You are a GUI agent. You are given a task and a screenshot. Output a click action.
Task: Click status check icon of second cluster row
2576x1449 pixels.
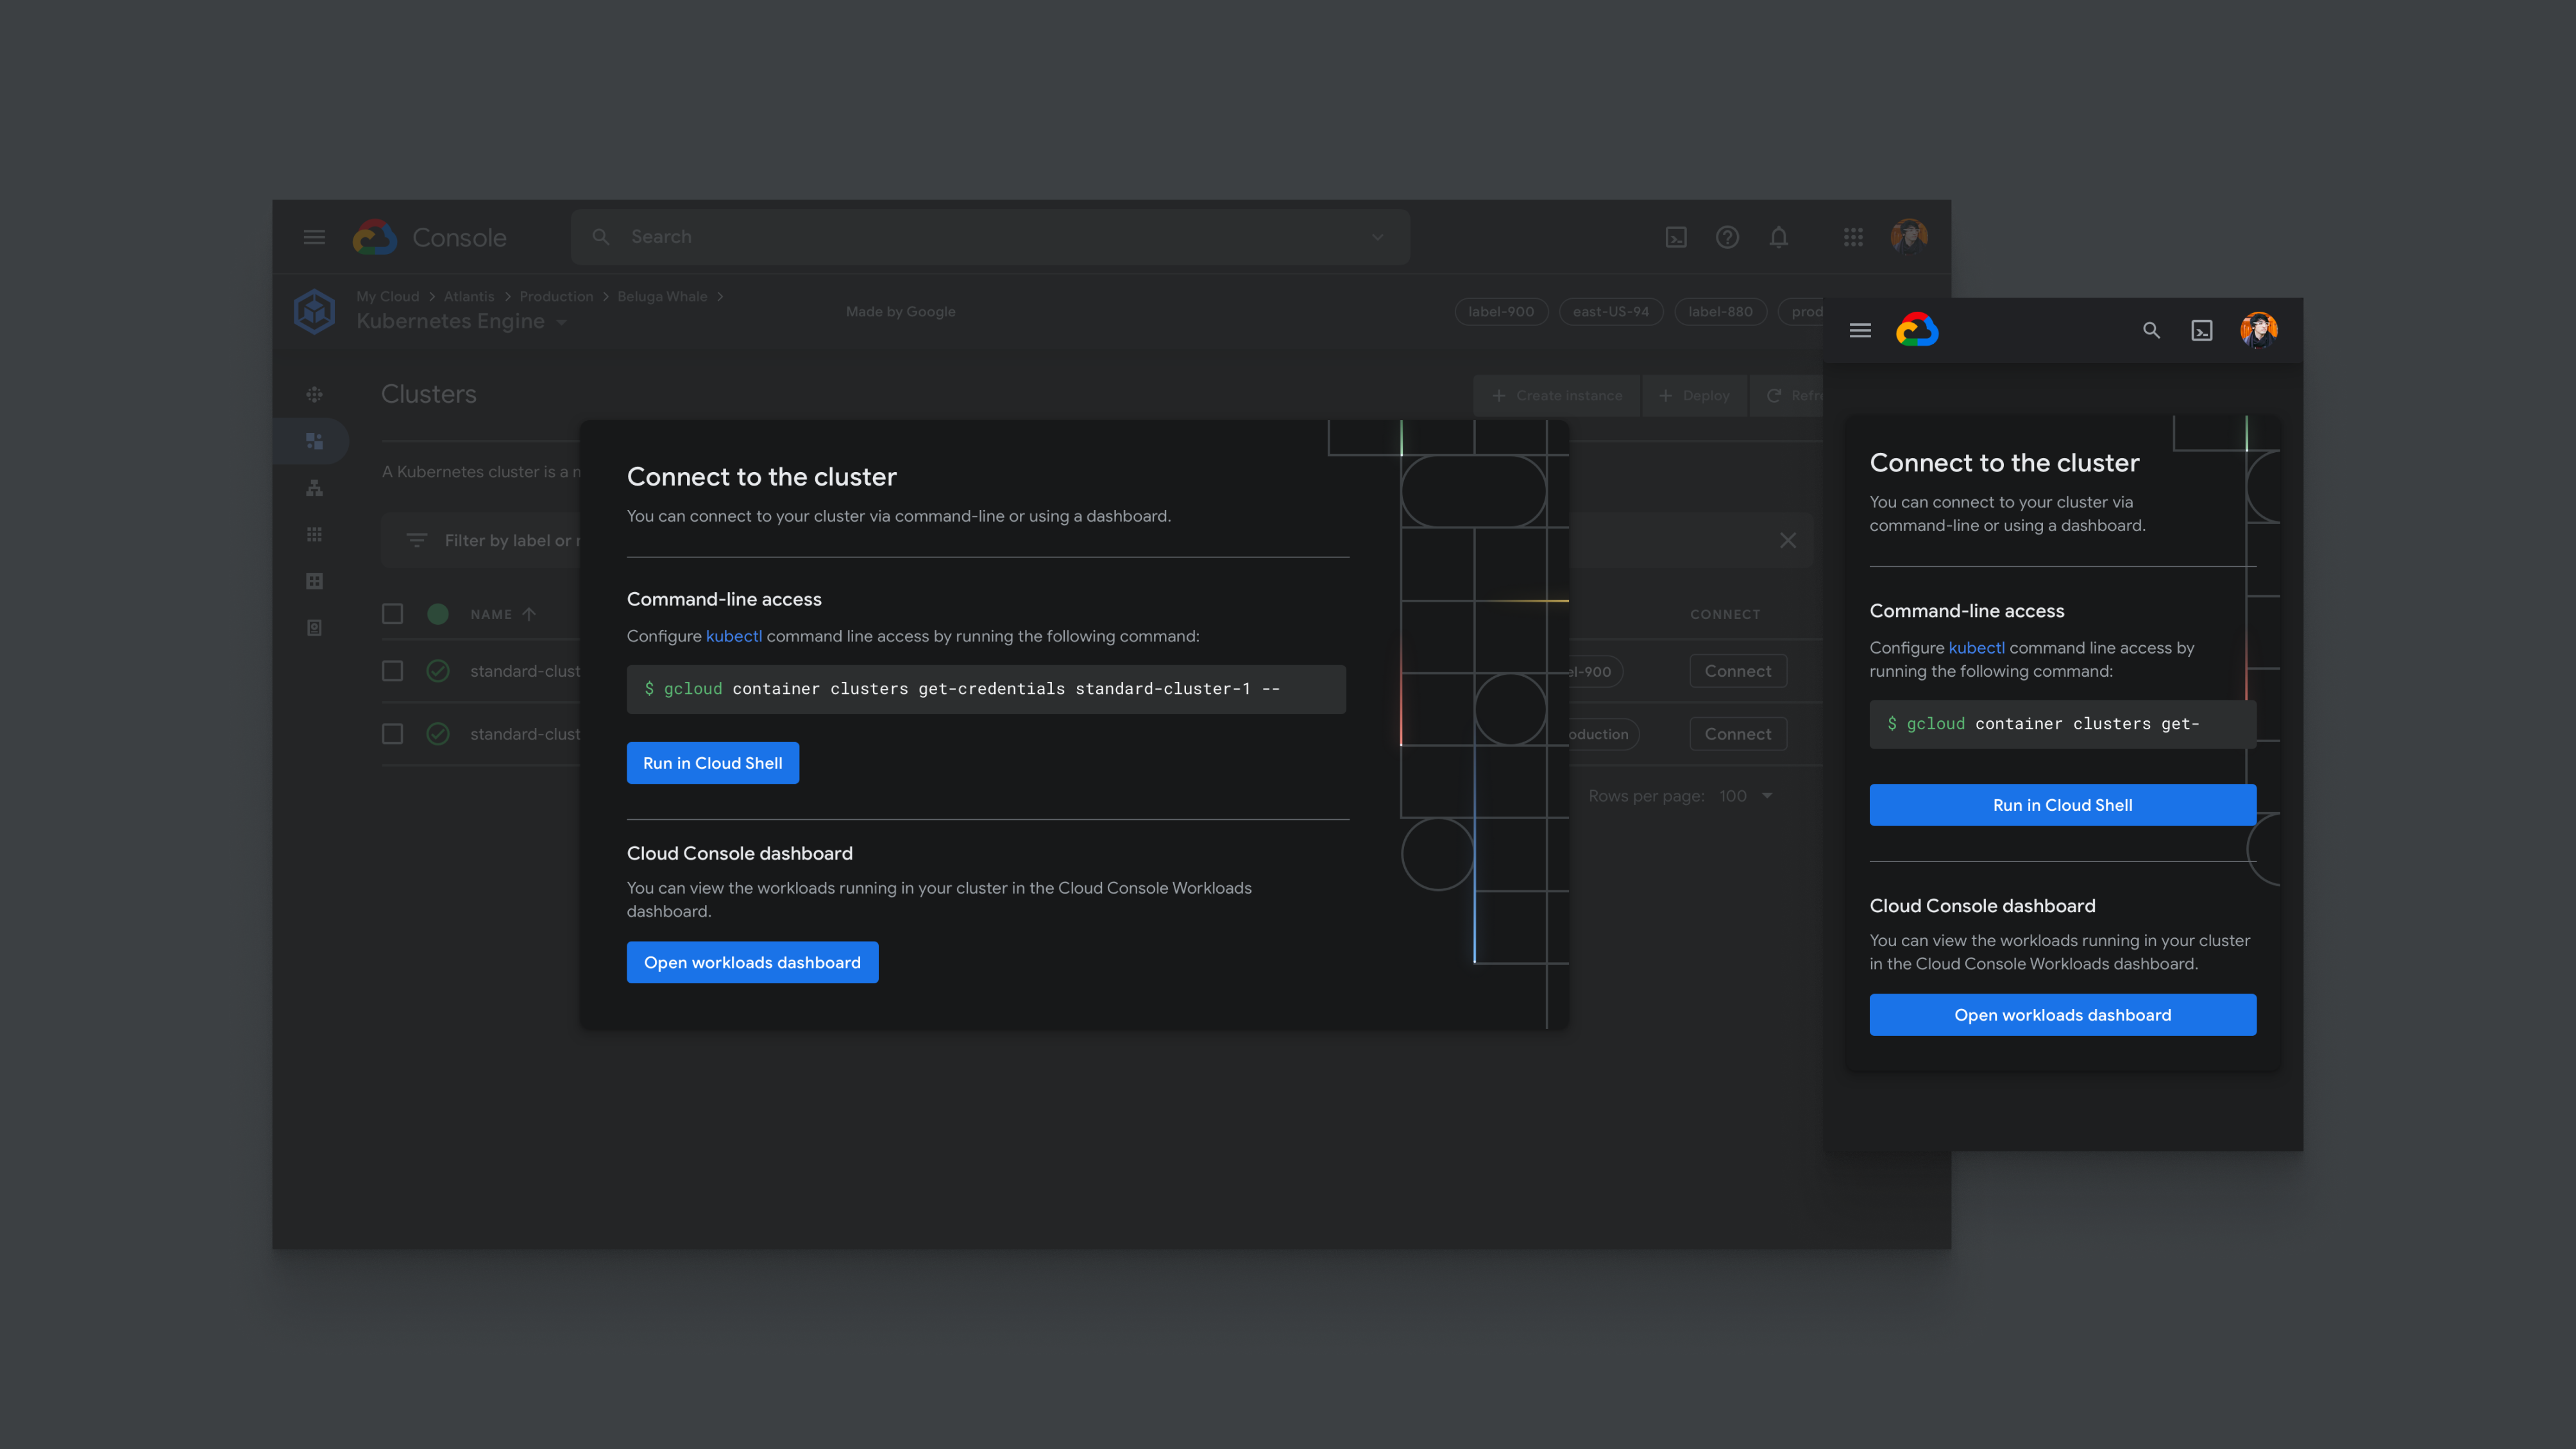pos(438,734)
